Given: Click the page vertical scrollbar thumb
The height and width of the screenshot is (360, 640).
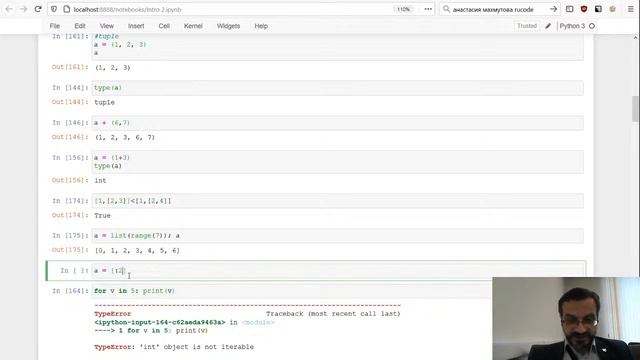Looking at the screenshot, I should click(x=635, y=109).
